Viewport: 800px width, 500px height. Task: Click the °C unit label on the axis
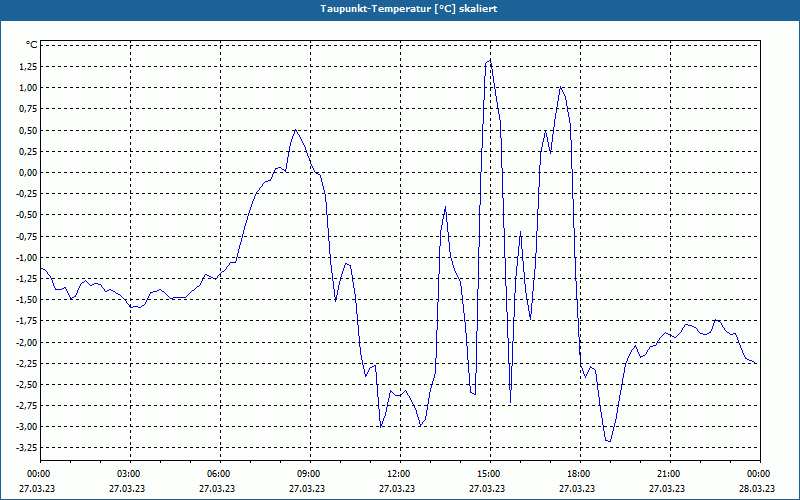coord(32,45)
